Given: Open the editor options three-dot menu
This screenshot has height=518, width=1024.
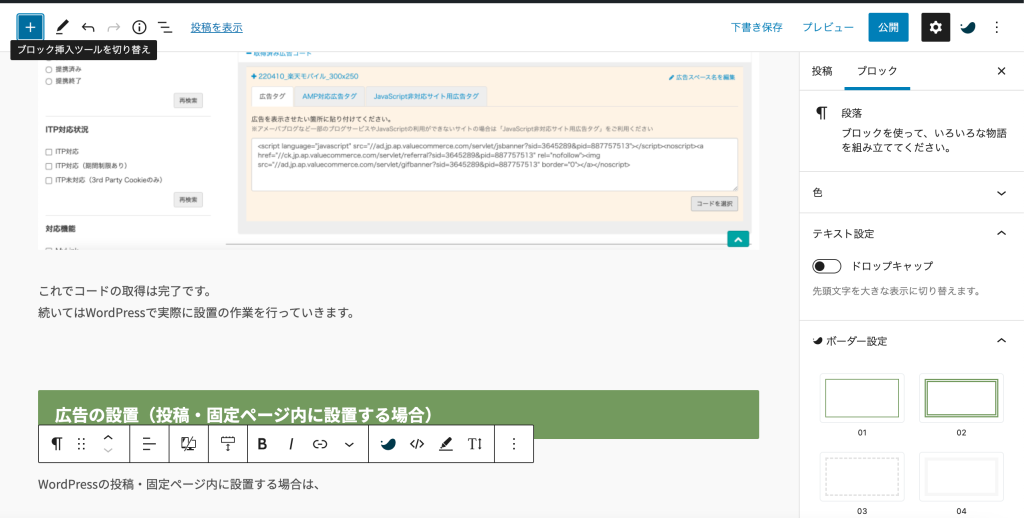Looking at the screenshot, I should click(x=997, y=27).
